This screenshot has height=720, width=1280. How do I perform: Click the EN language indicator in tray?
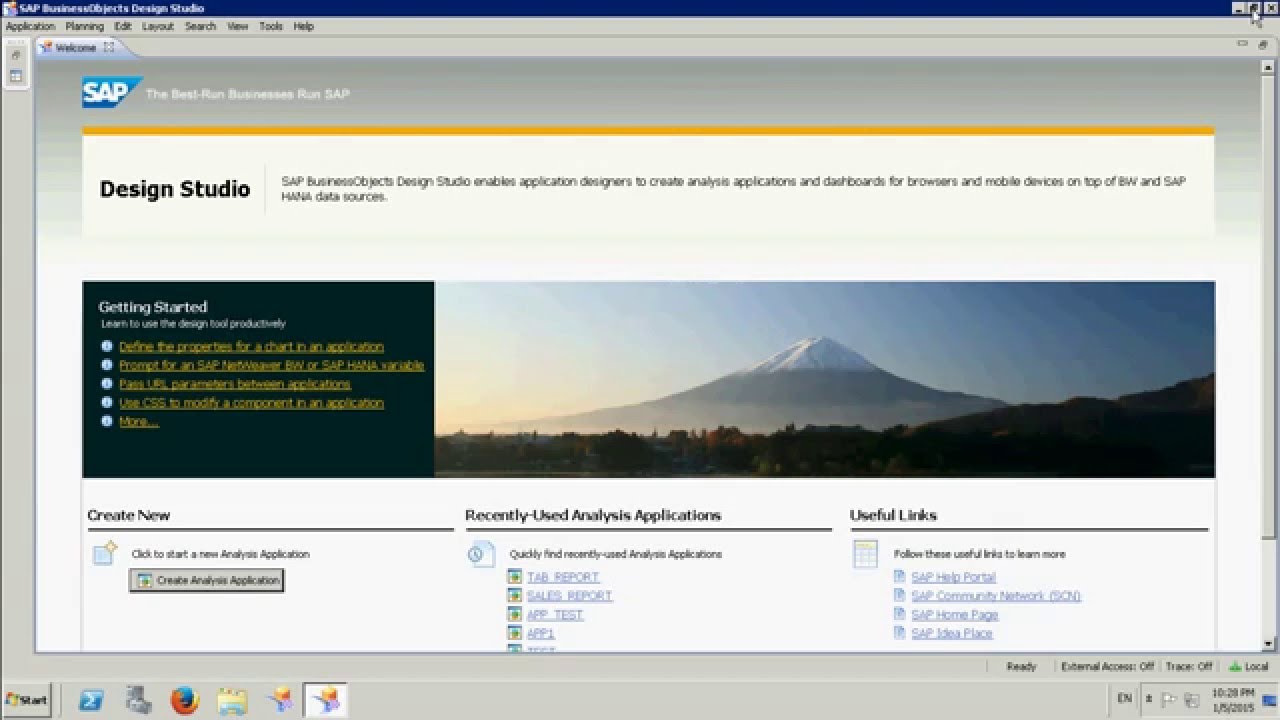click(1125, 698)
